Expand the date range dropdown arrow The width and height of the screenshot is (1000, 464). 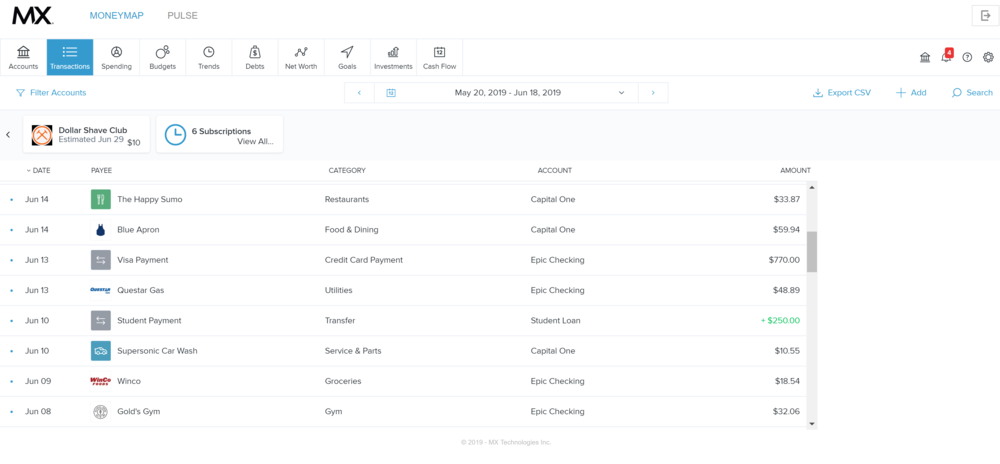click(x=621, y=92)
